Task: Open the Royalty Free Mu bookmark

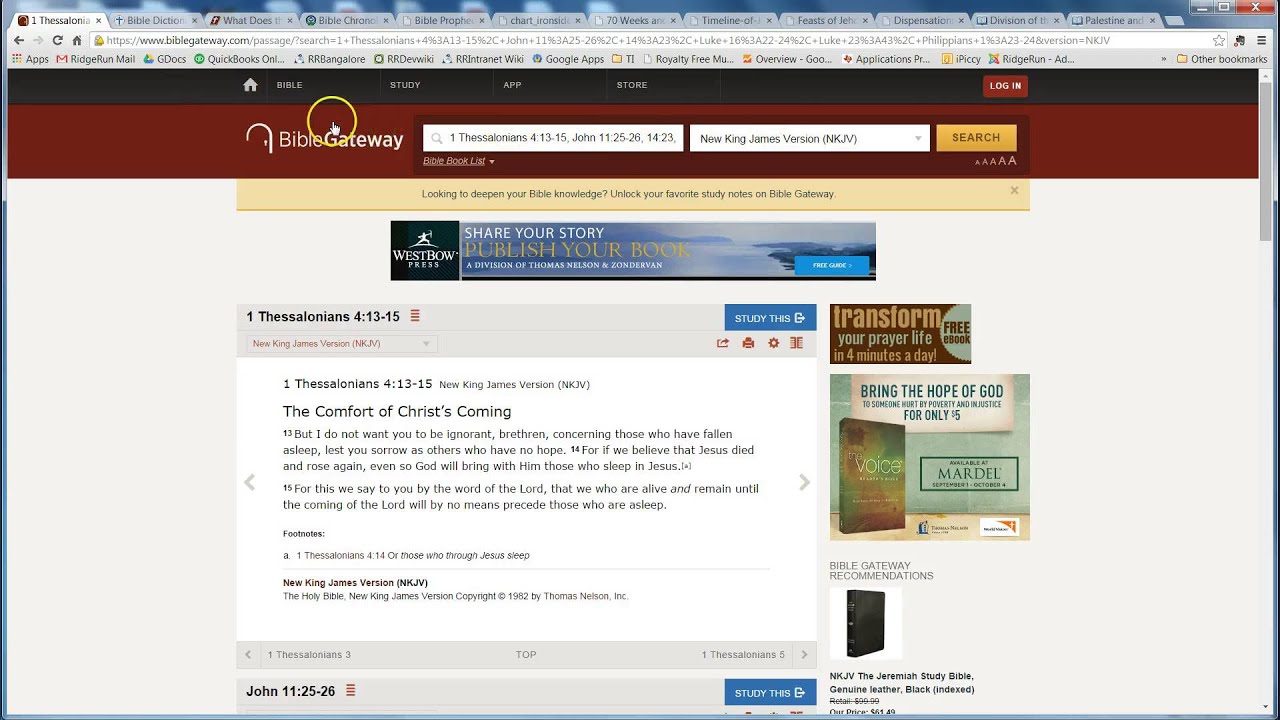Action: coord(687,59)
